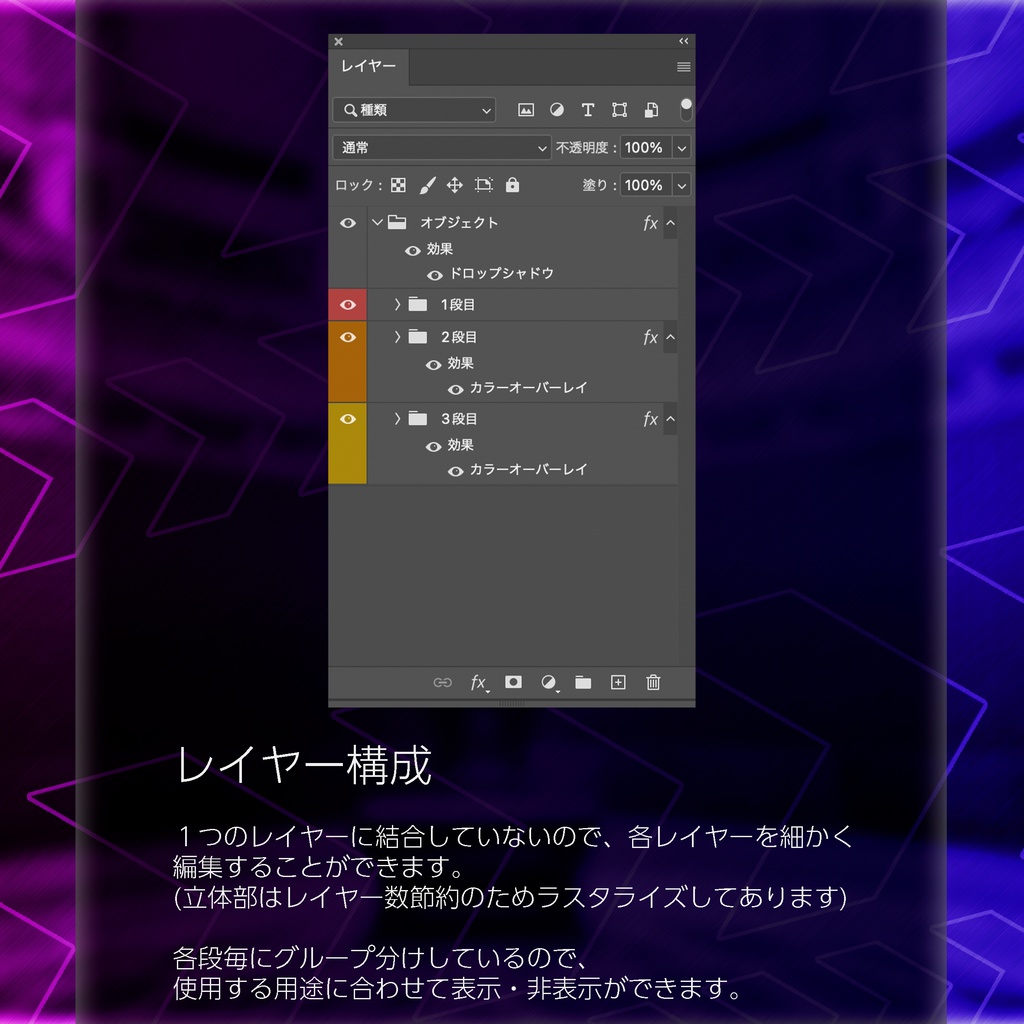Click the delete layer trash icon
Screen dimensions: 1024x1024
point(653,683)
